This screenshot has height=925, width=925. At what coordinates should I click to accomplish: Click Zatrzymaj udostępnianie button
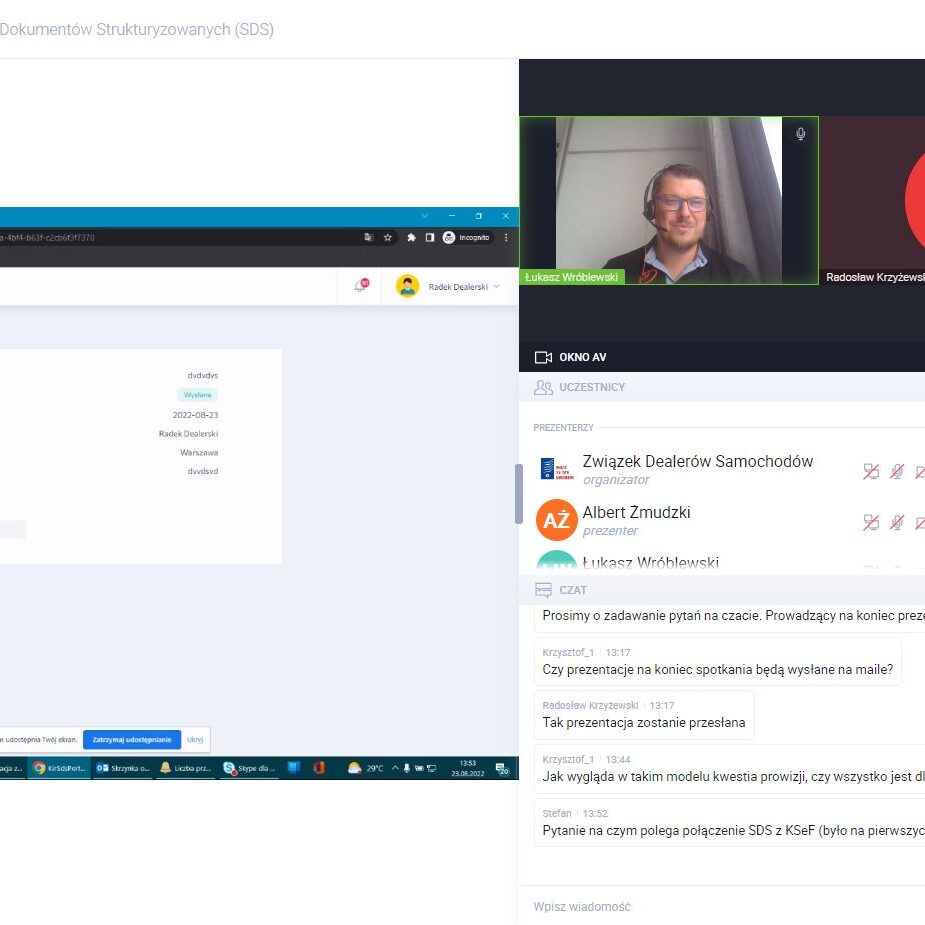pyautogui.click(x=131, y=740)
